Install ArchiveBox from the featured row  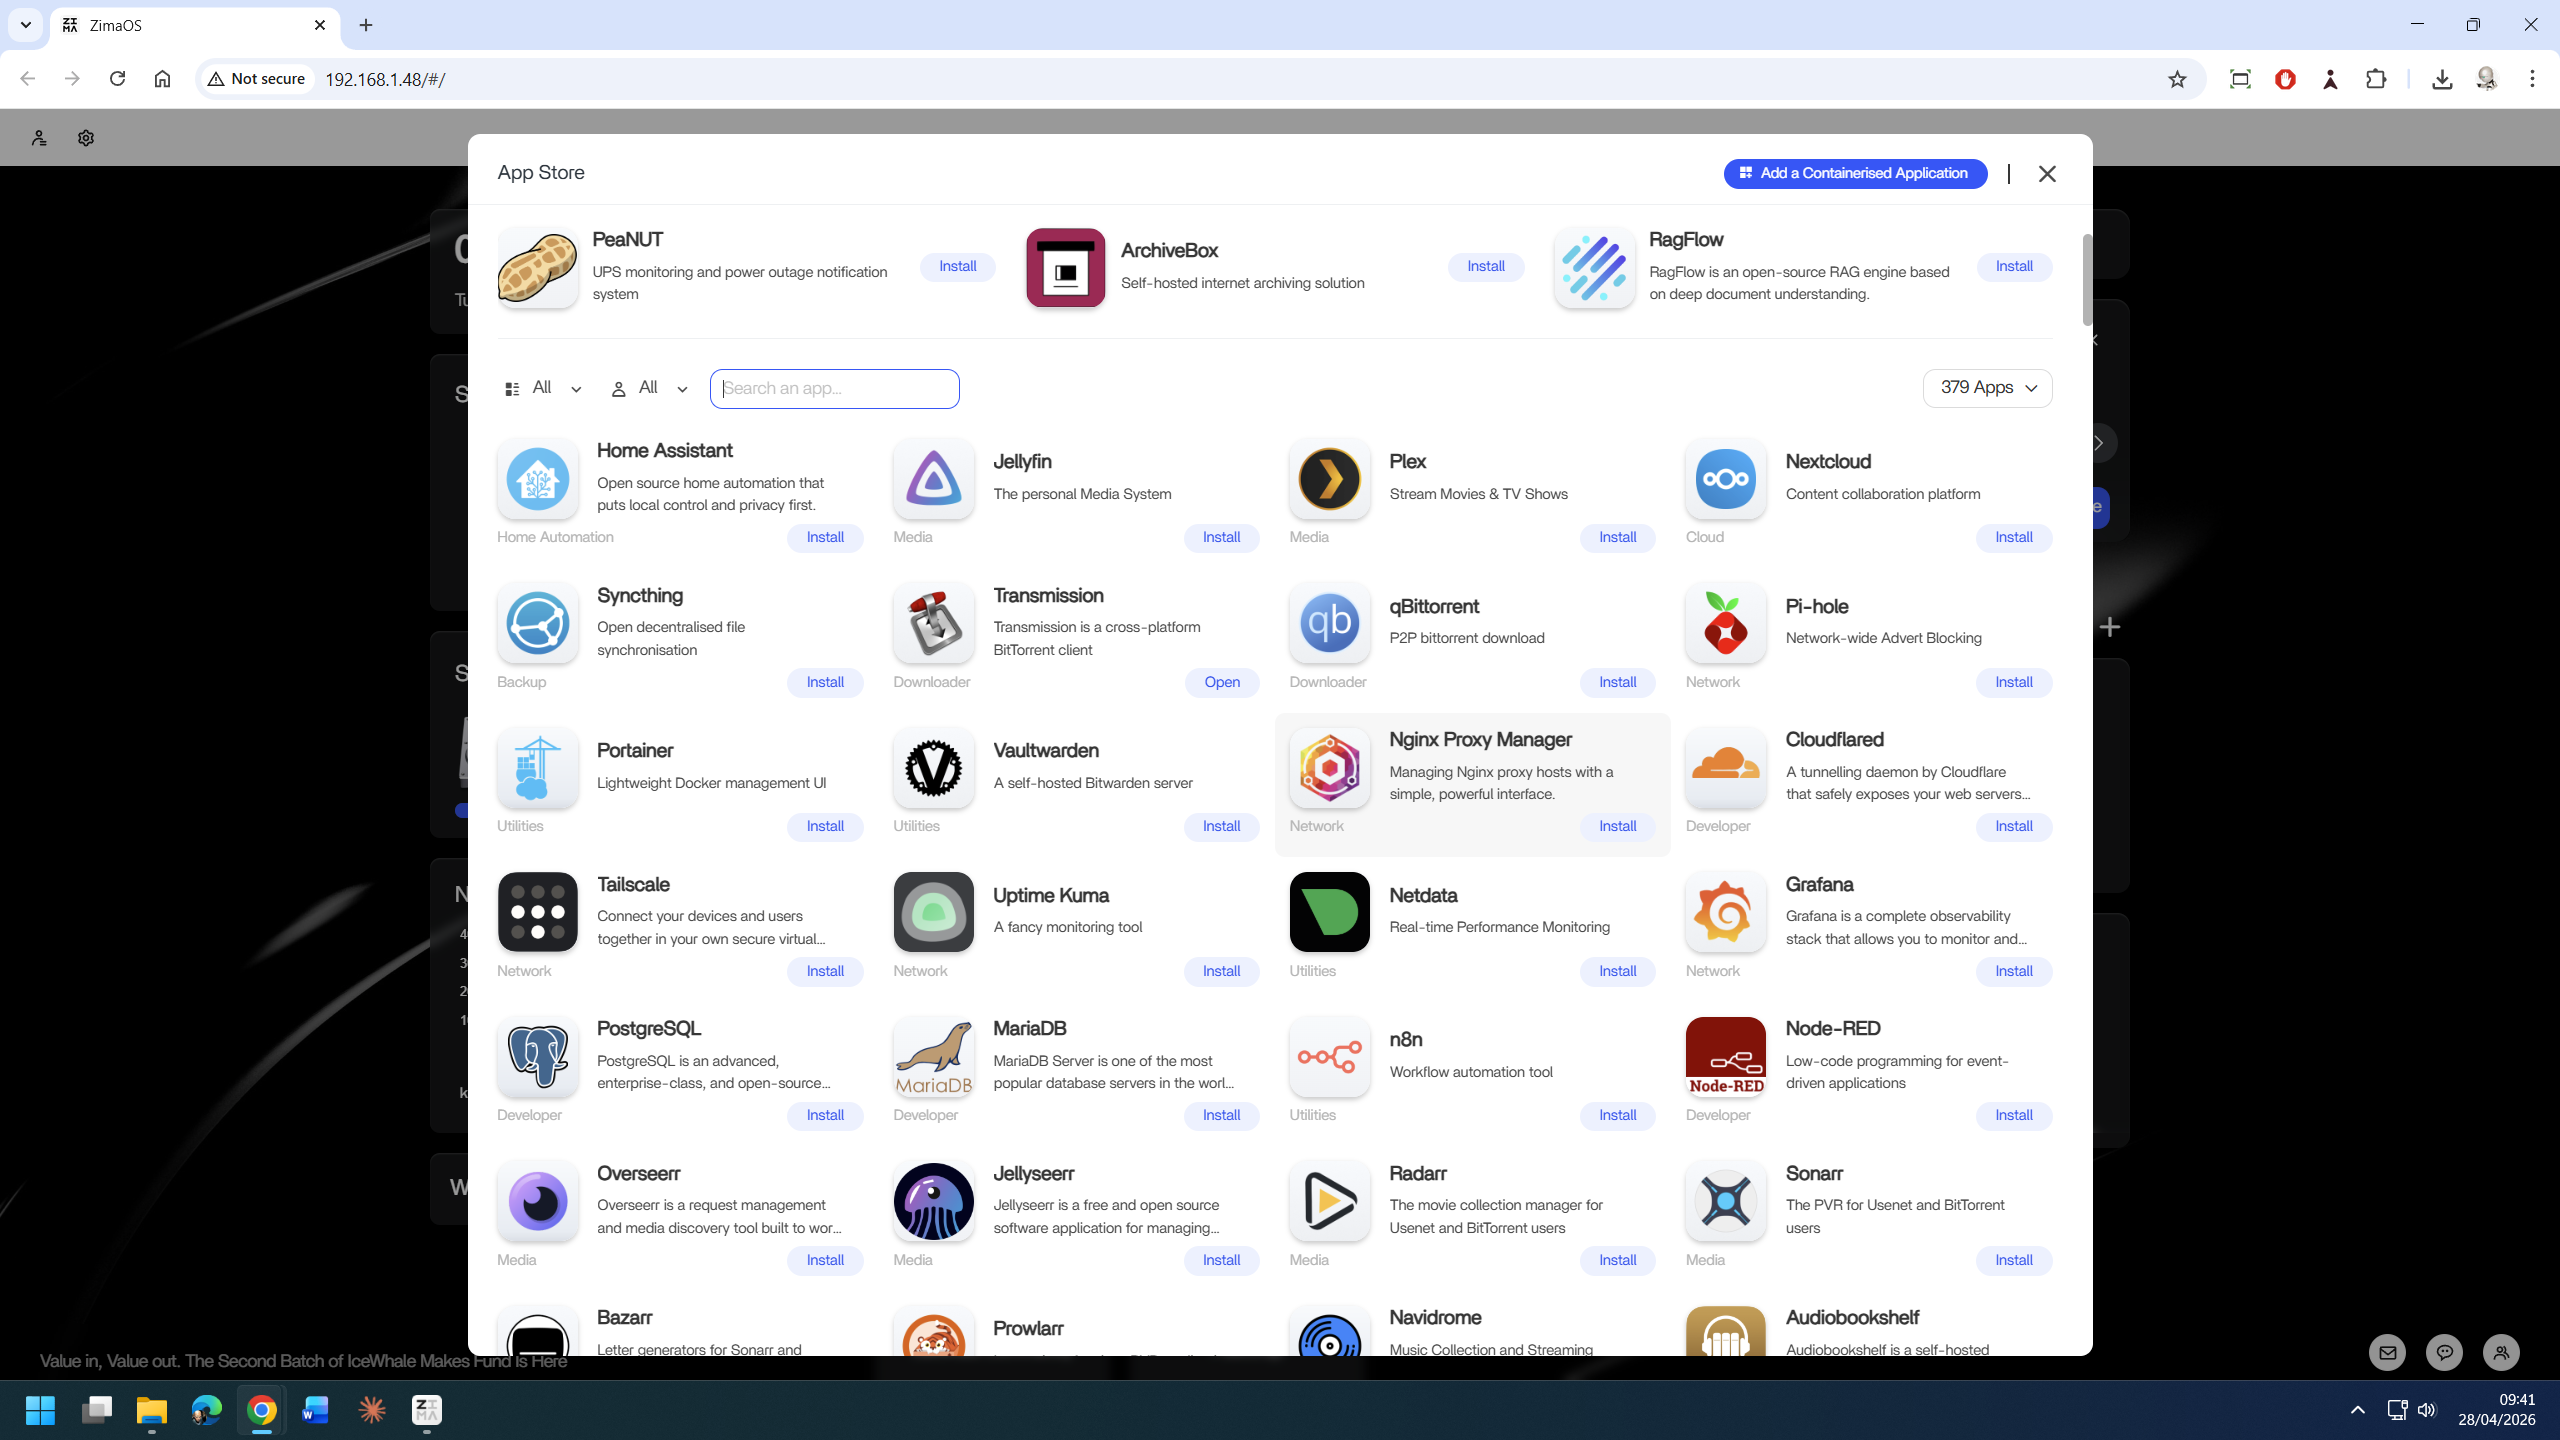tap(1485, 266)
